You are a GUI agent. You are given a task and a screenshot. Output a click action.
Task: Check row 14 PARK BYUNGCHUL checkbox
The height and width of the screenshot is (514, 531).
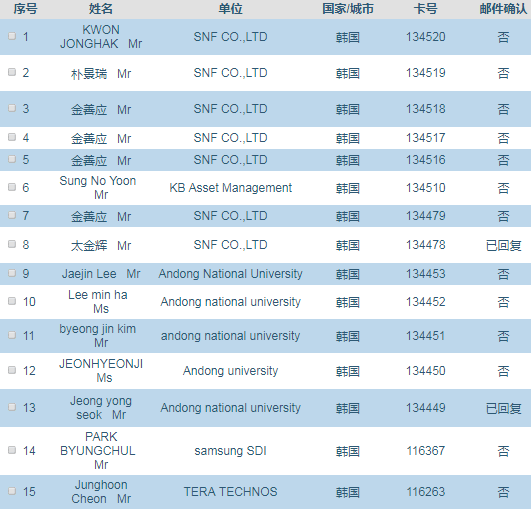[12, 450]
